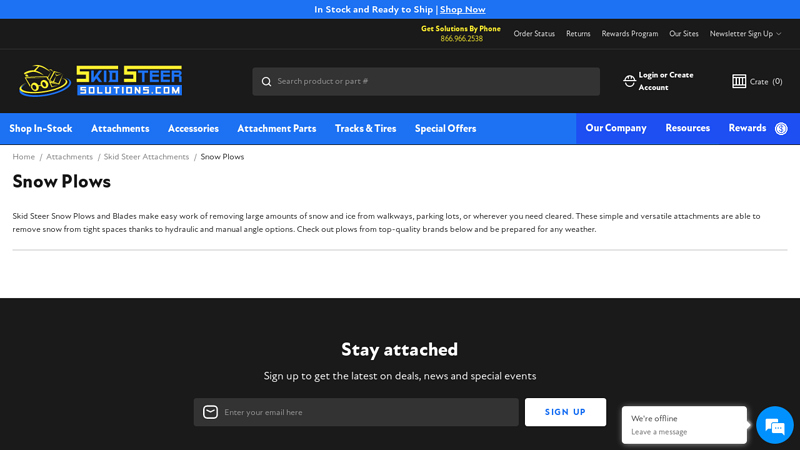Viewport: 800px width, 450px height.
Task: Click the Rewards coin icon
Action: tap(781, 129)
